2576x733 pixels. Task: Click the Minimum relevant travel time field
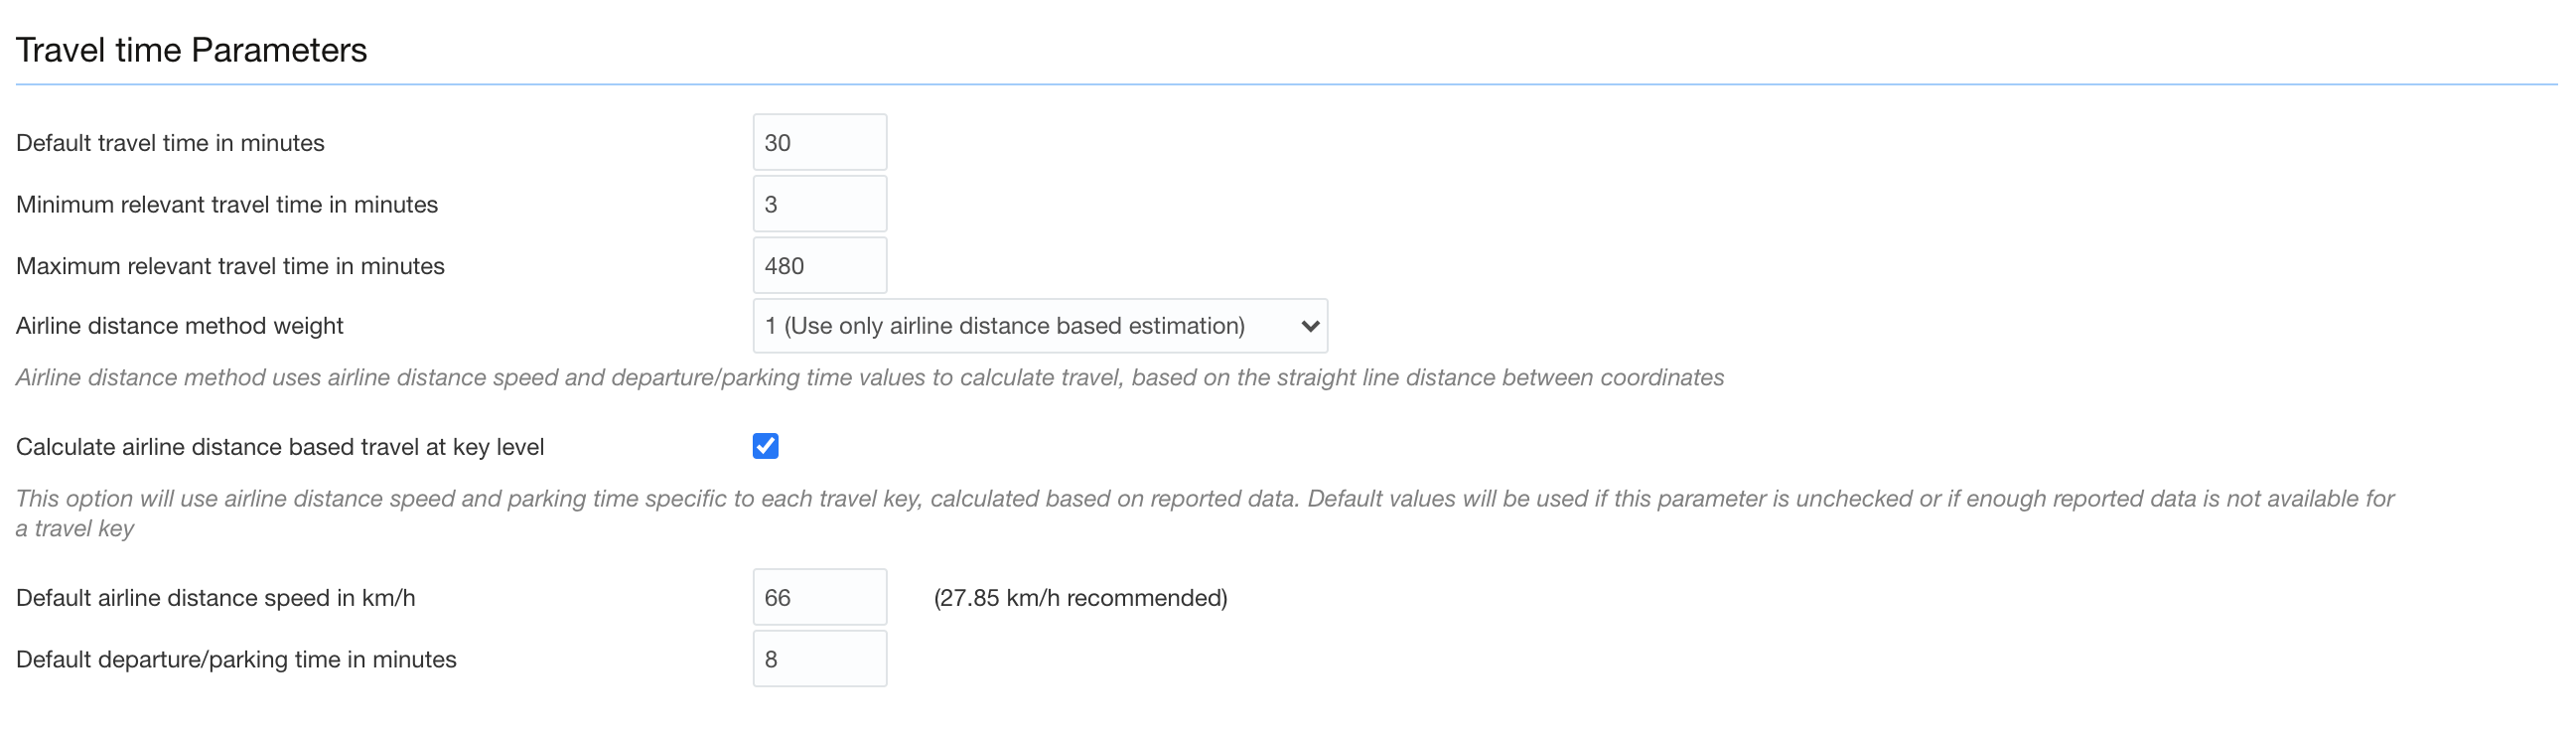(x=819, y=203)
